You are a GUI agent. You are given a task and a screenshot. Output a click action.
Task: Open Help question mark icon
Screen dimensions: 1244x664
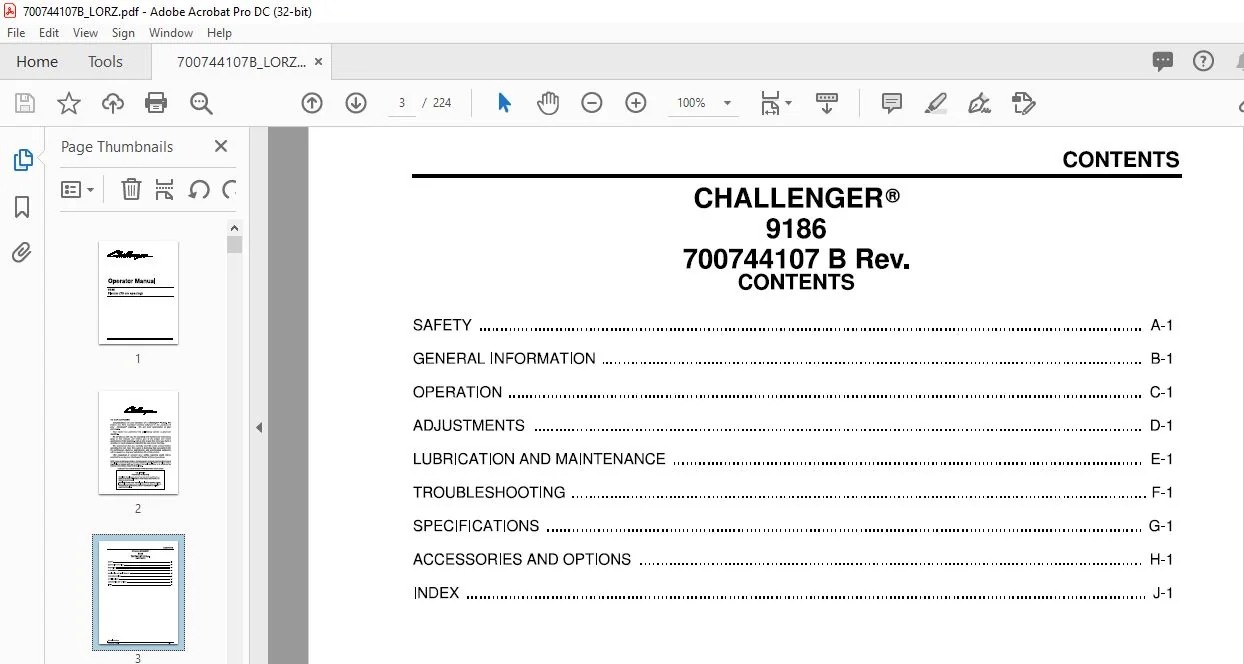1203,62
